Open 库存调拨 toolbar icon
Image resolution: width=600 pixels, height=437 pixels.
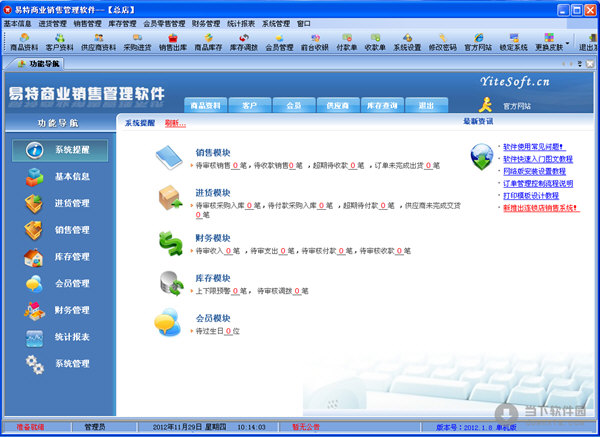point(244,42)
